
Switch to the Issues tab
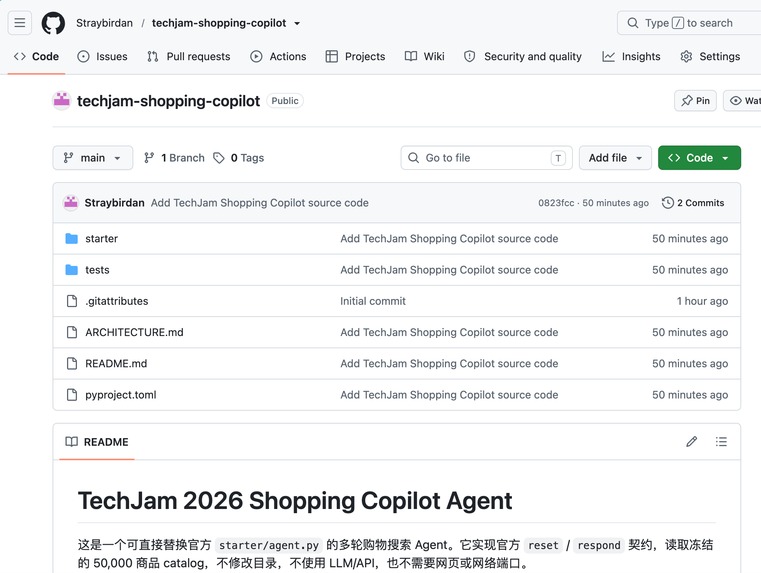pyautogui.click(x=102, y=56)
